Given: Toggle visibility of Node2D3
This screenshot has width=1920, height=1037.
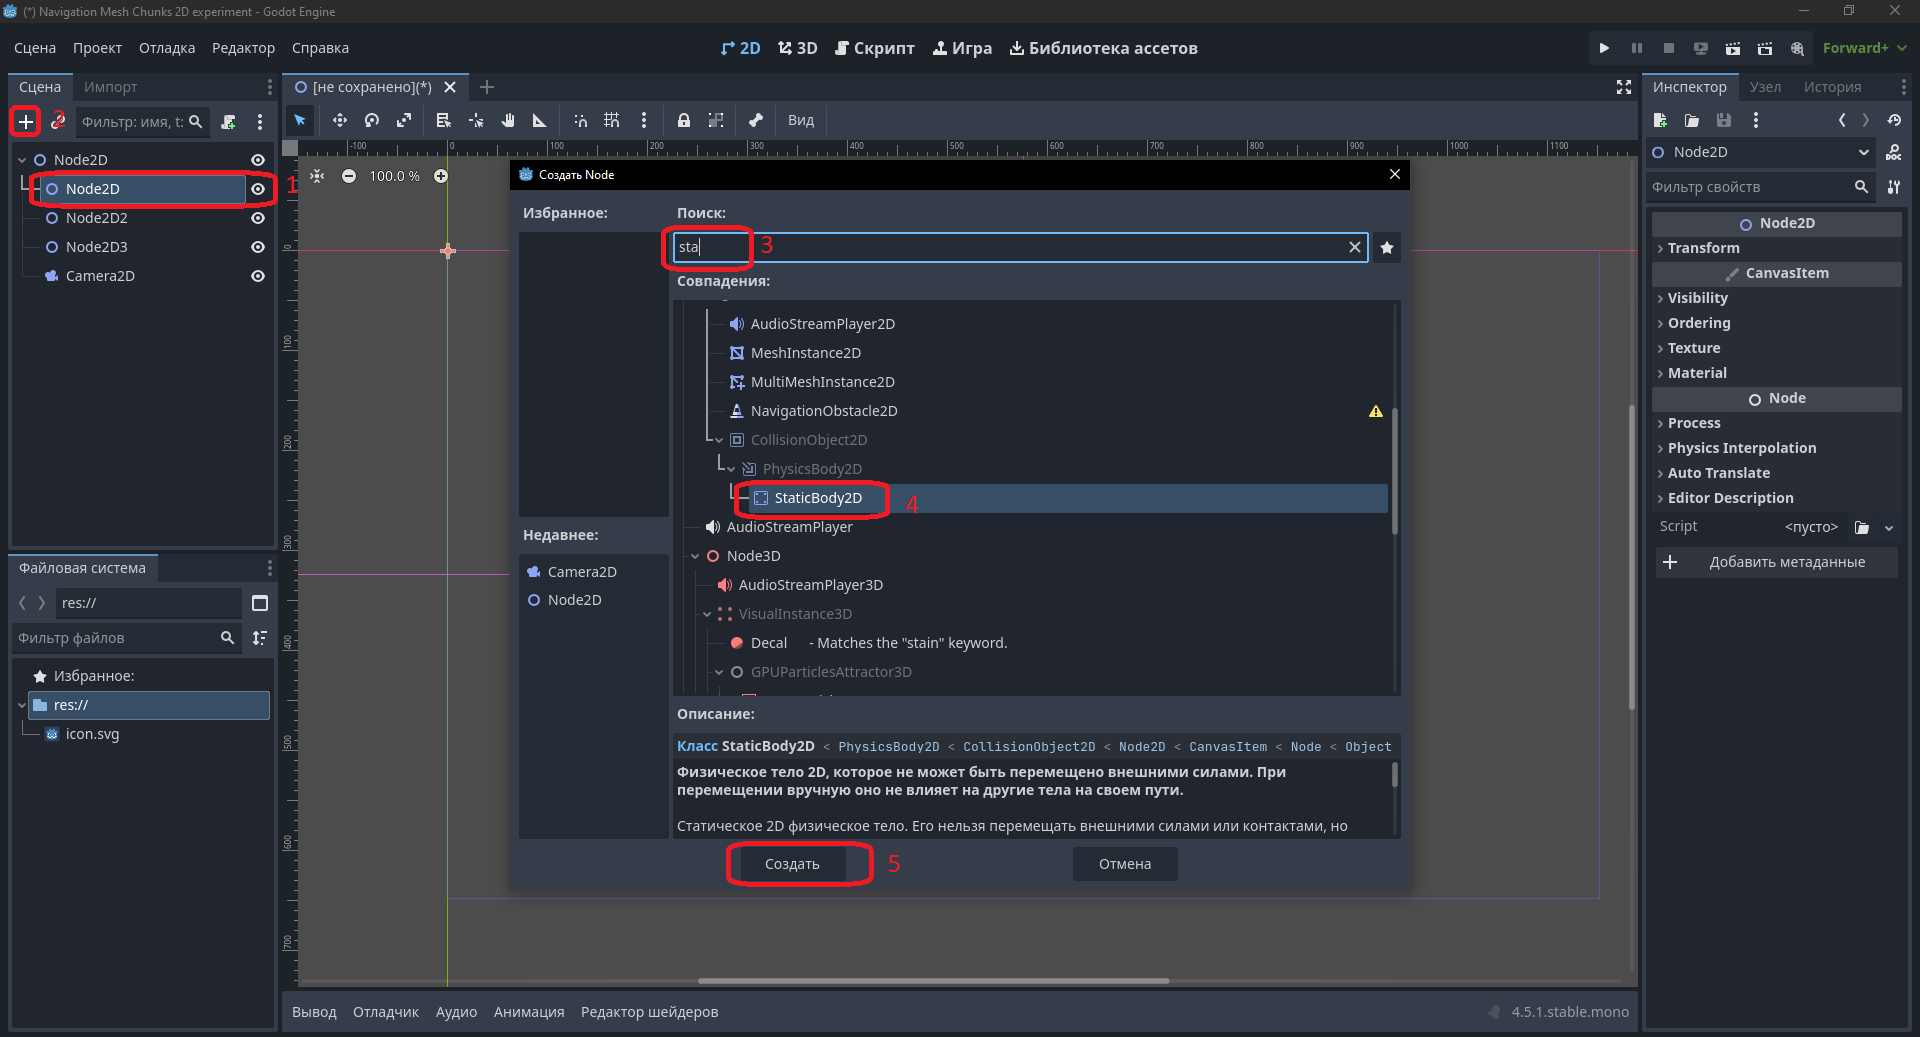Looking at the screenshot, I should coord(258,247).
